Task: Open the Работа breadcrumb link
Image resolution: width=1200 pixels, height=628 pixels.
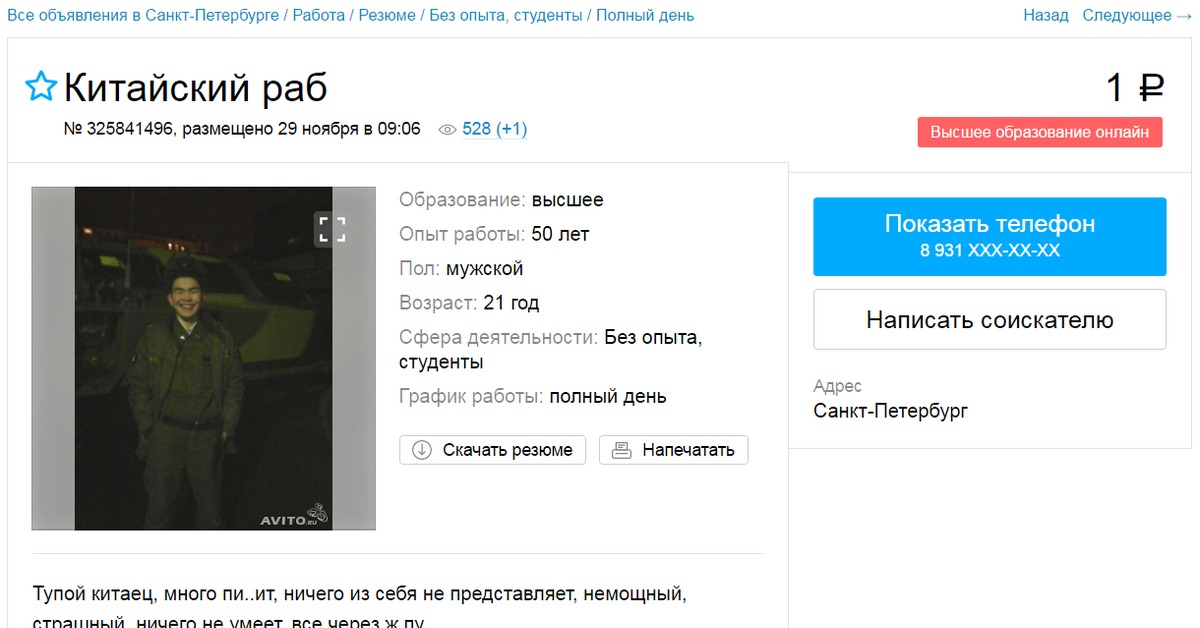Action: 319,15
